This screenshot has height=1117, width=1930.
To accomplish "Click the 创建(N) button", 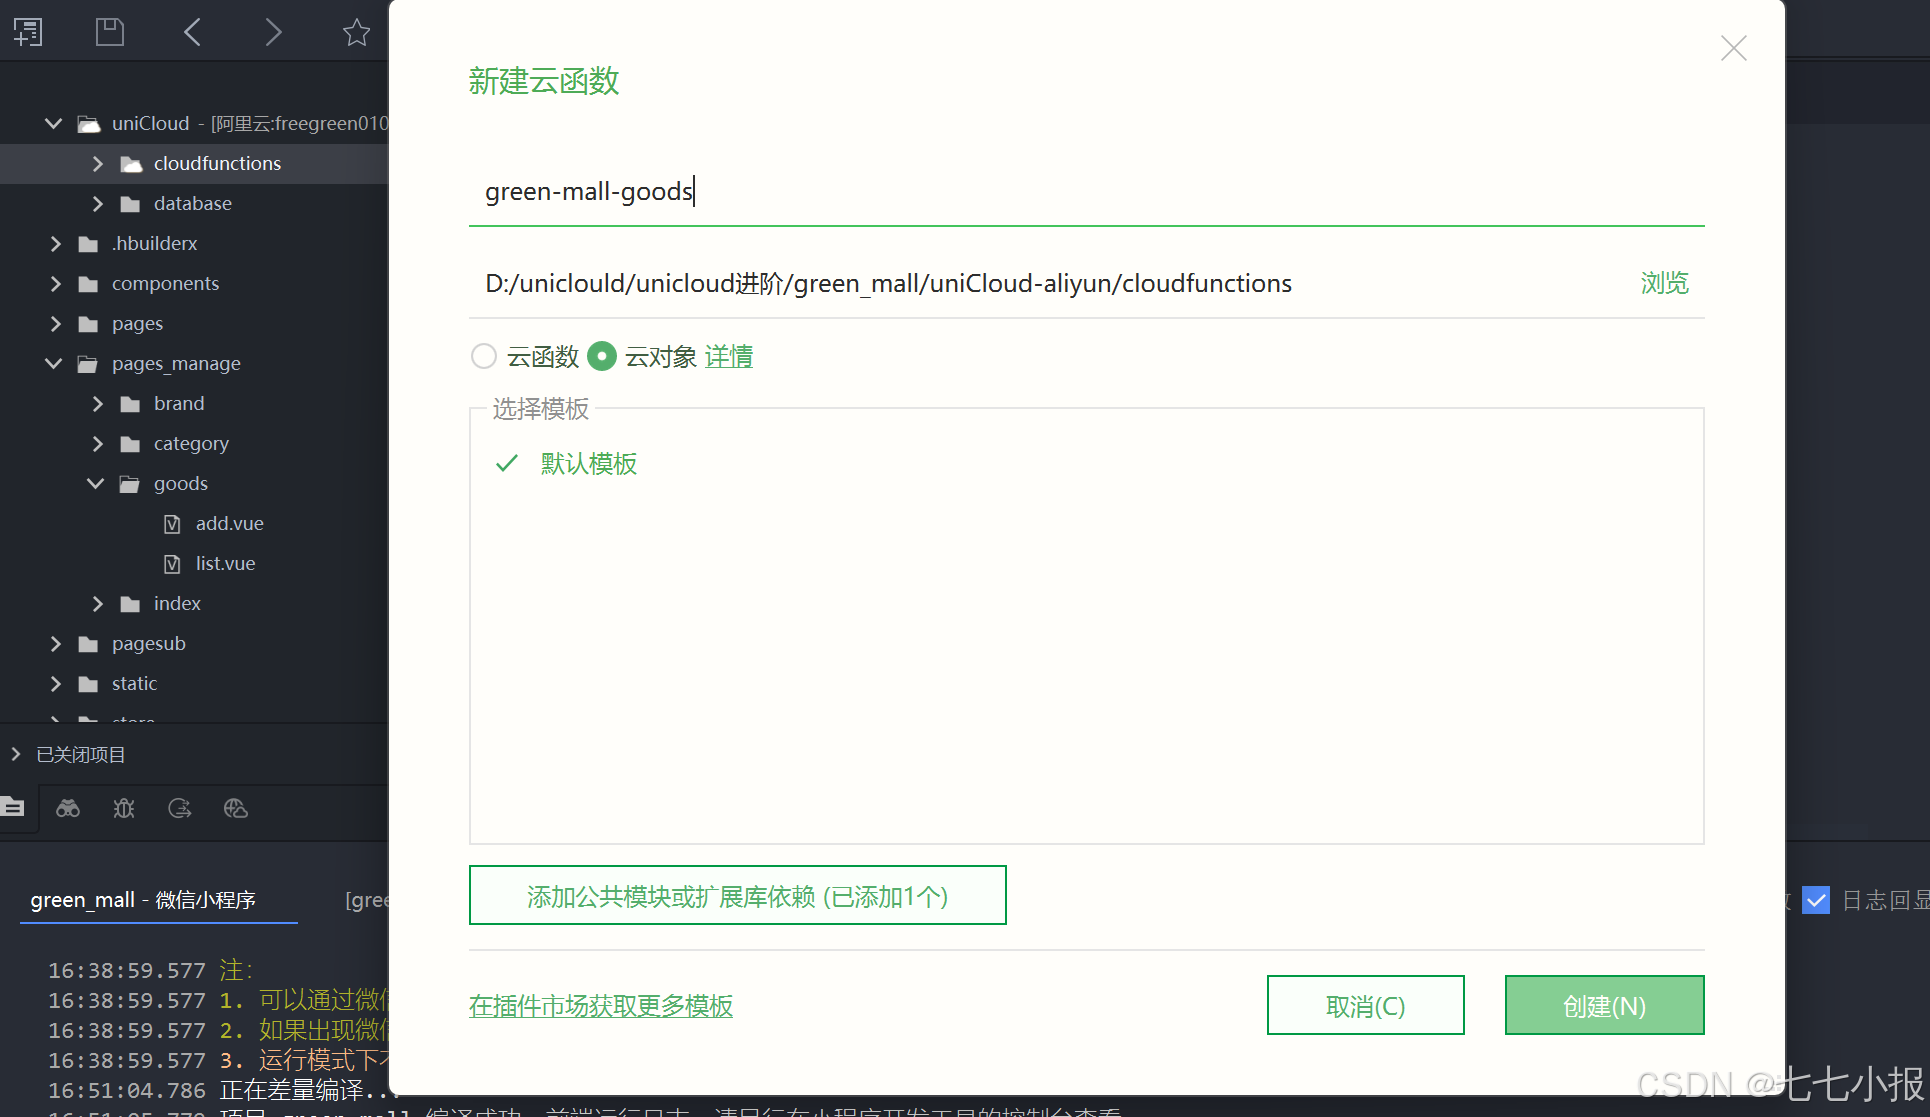I will [x=1604, y=1006].
